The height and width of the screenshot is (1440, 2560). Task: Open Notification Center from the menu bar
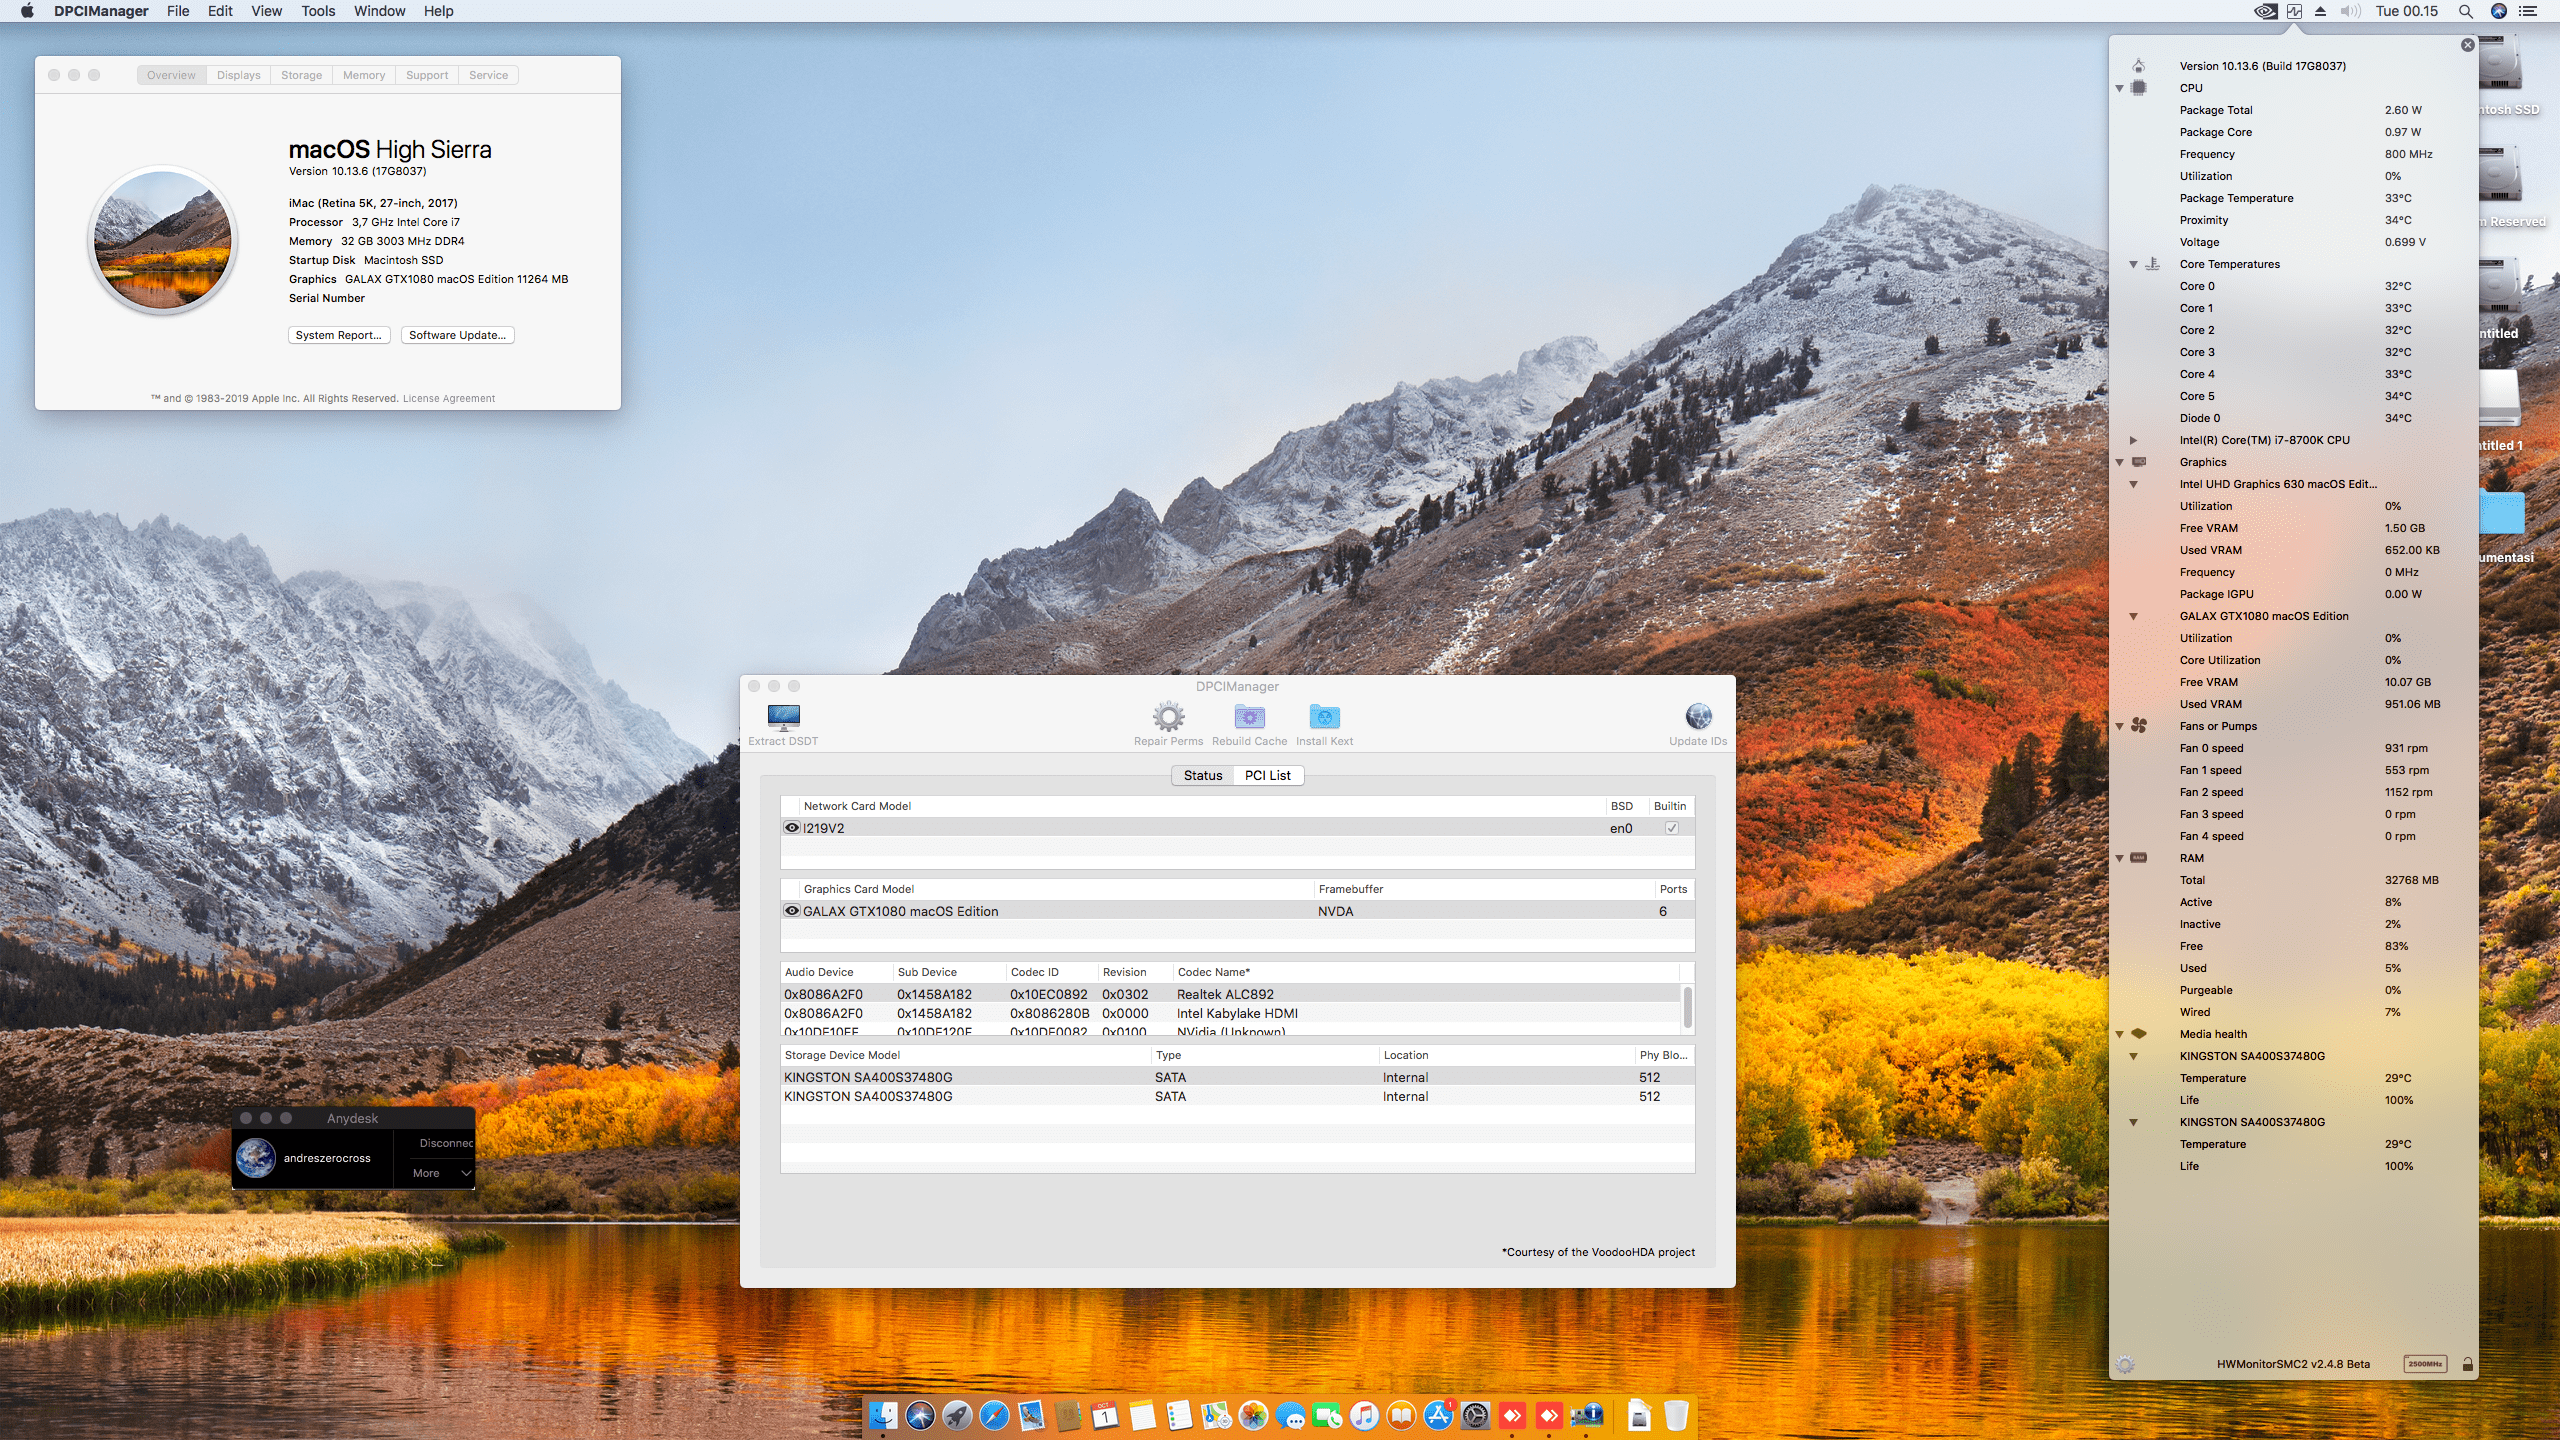2528,11
